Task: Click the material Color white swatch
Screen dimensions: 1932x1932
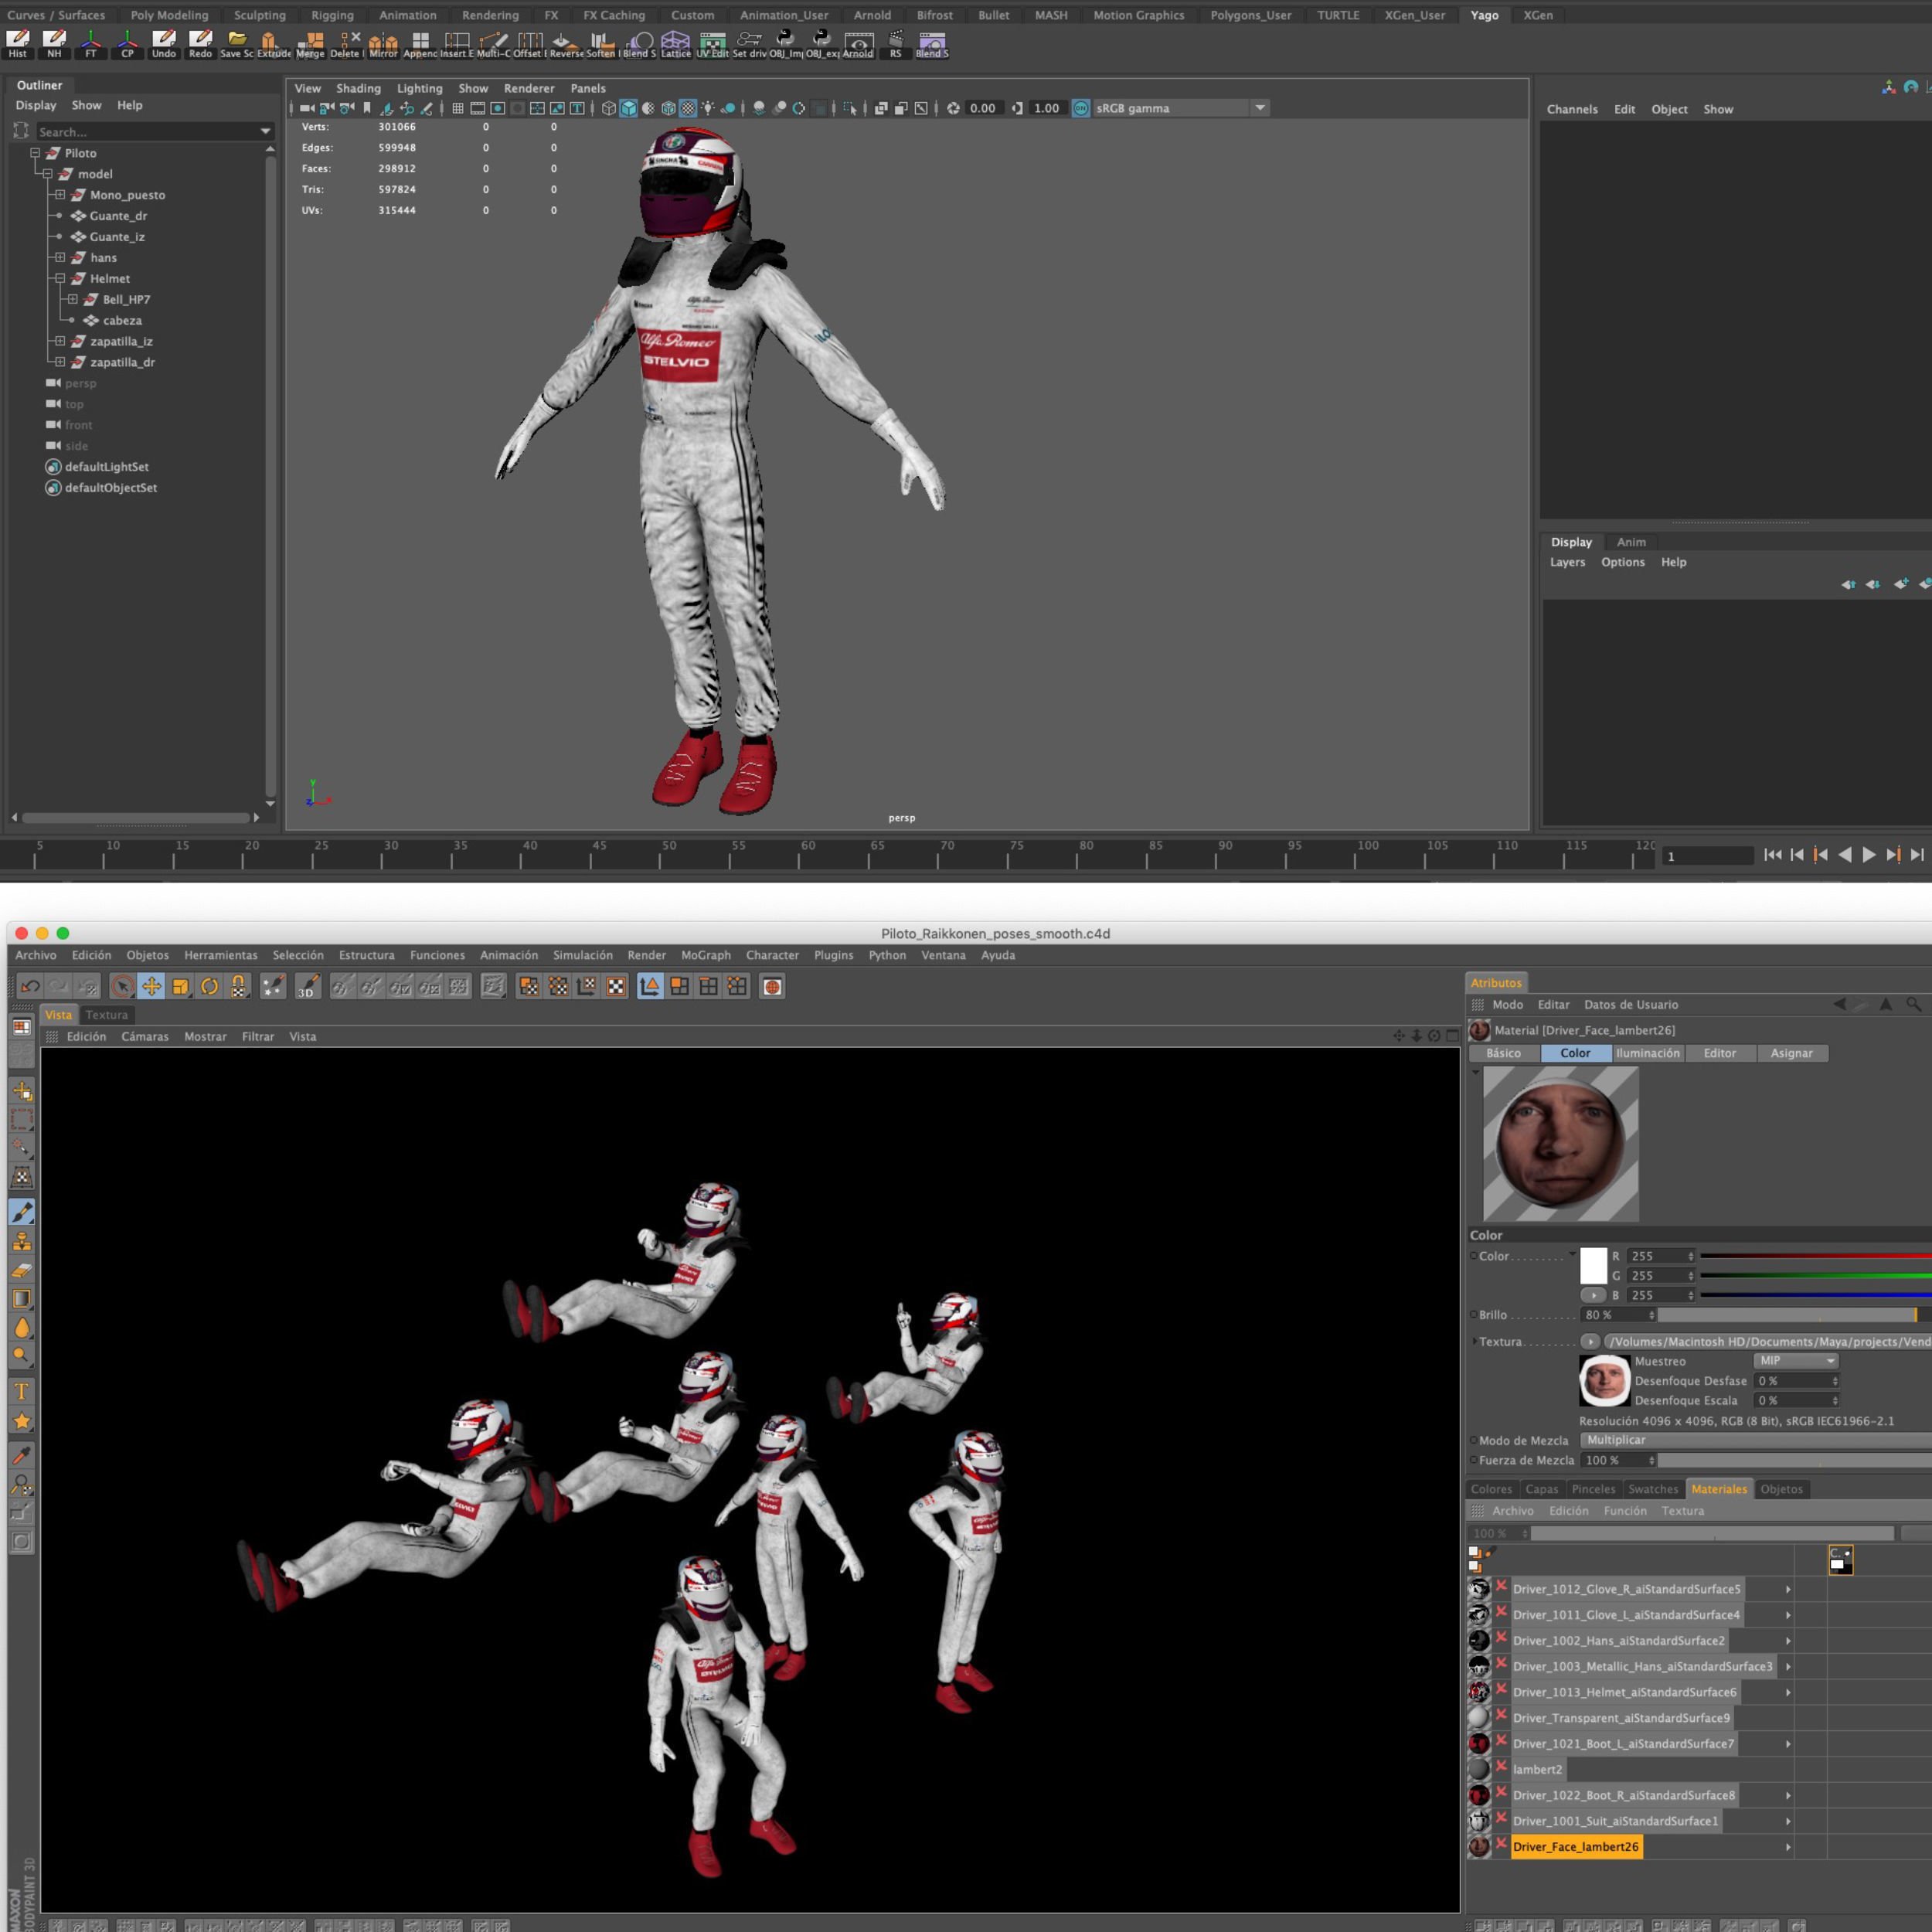Action: [1593, 1266]
